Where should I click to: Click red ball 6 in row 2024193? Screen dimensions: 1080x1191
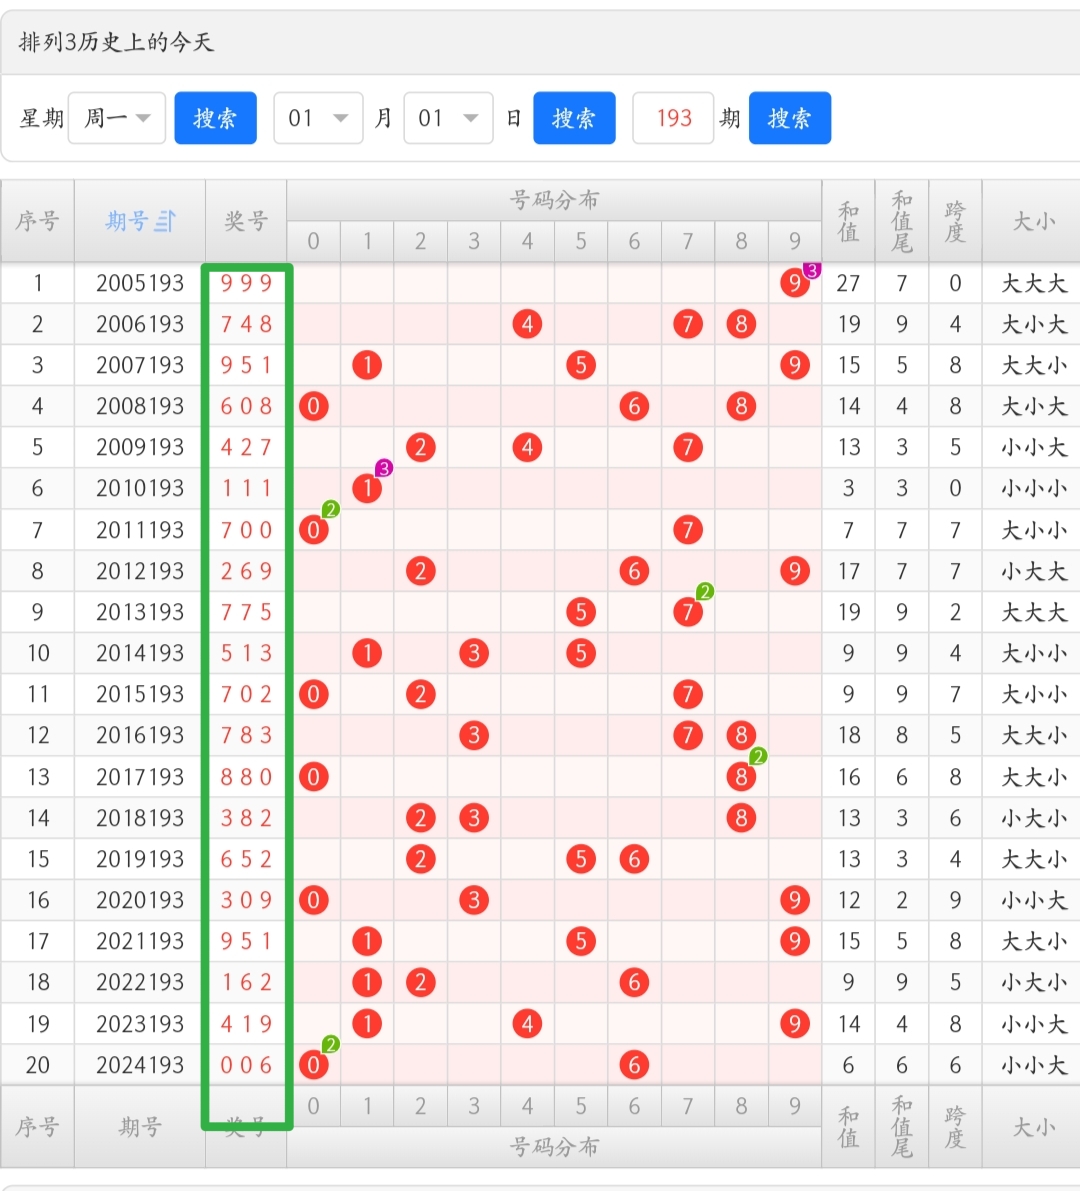pyautogui.click(x=634, y=1064)
